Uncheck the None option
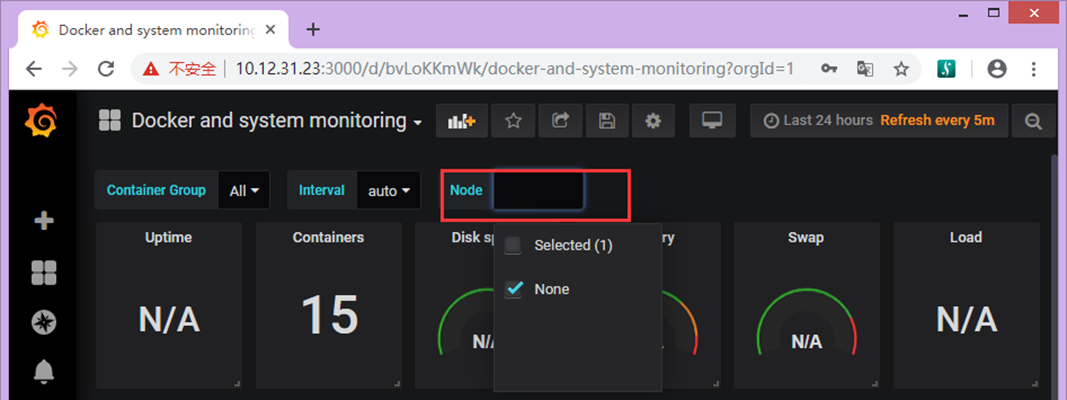 tap(512, 289)
